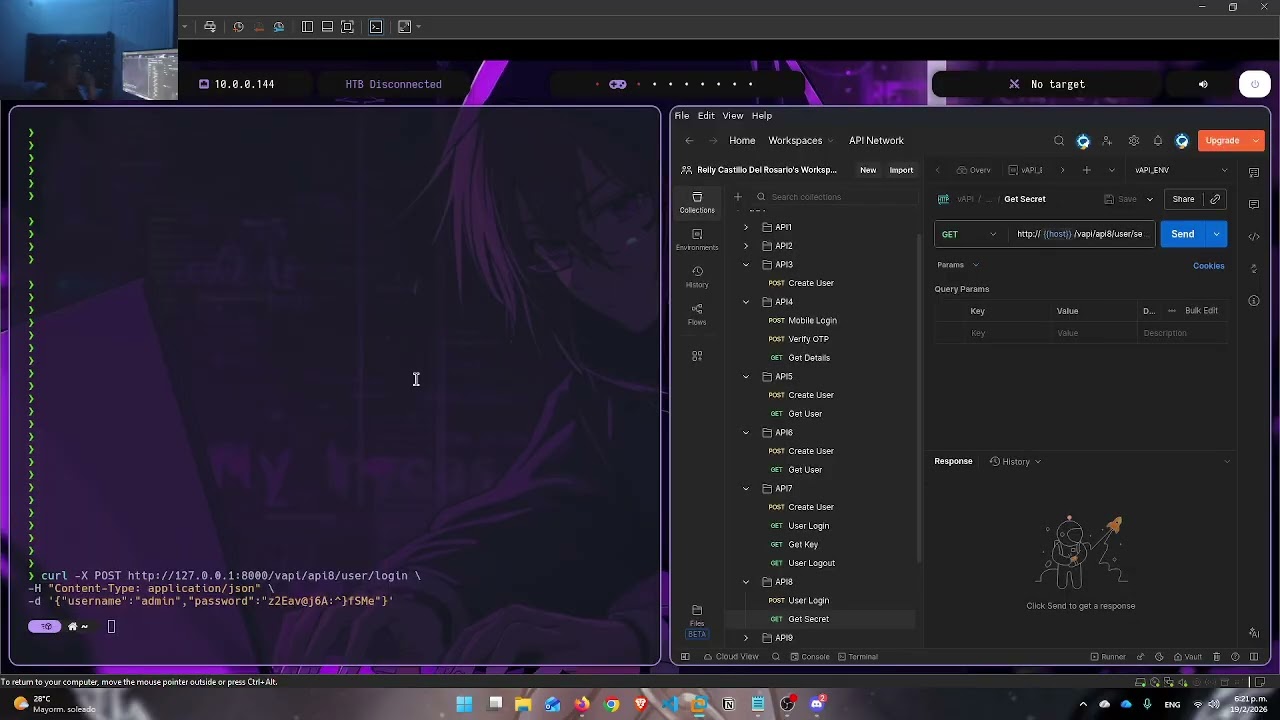Open the Send button dropdown arrow
1280x720 pixels.
point(1217,234)
